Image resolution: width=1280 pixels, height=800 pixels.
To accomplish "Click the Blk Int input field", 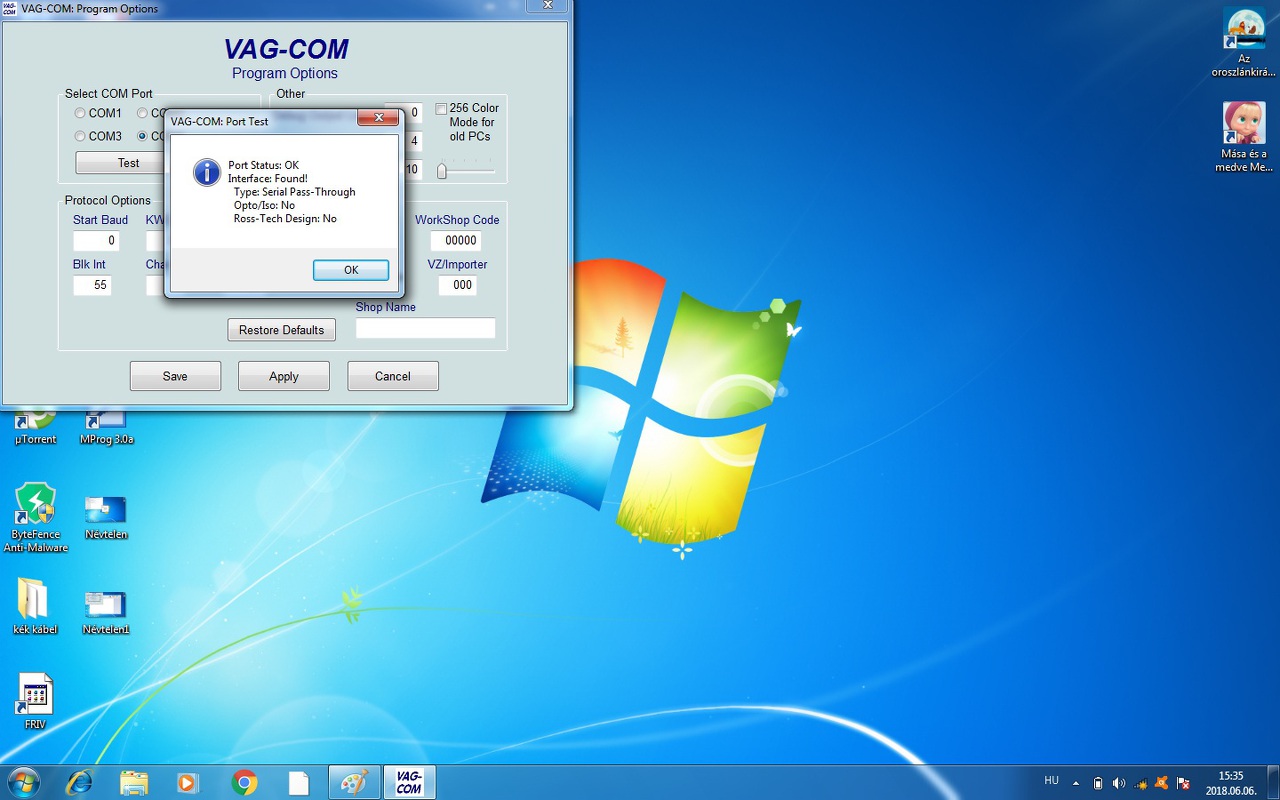I will [x=92, y=285].
